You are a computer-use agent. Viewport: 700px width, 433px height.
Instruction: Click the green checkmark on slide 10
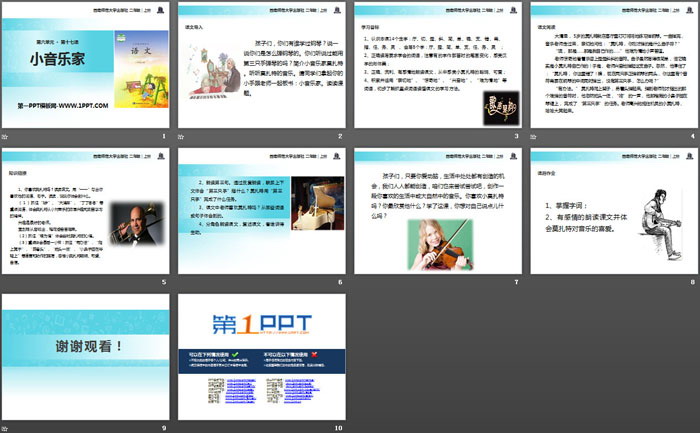234,354
